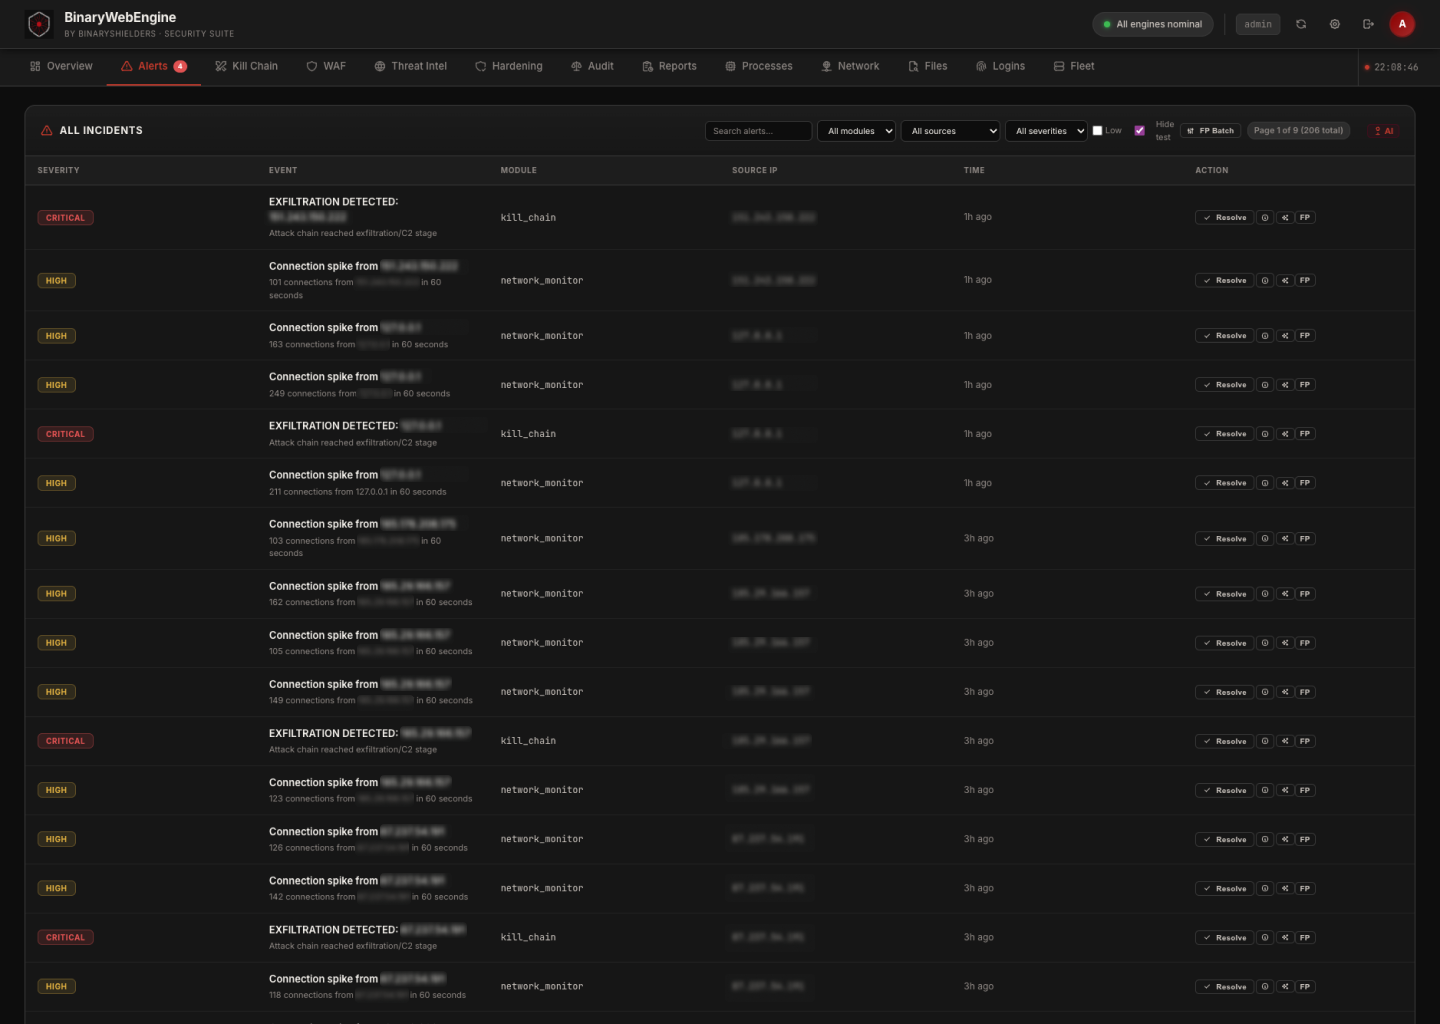1440x1024 pixels.
Task: Mark 163 connections alert as FP
Action: tap(1305, 336)
